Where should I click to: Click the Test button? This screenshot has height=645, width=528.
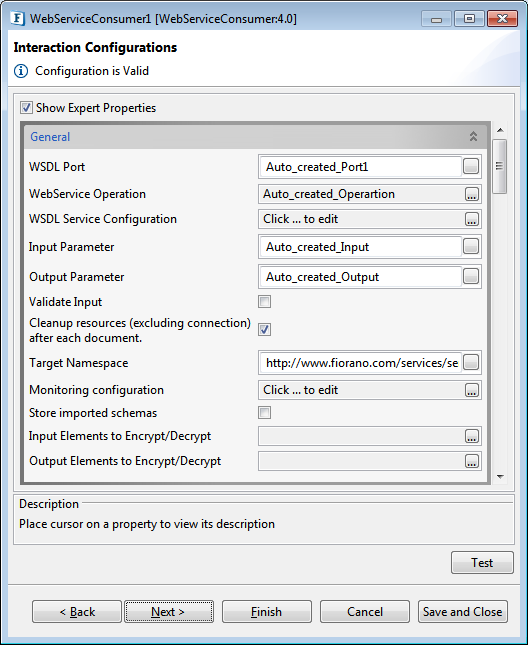pos(482,562)
